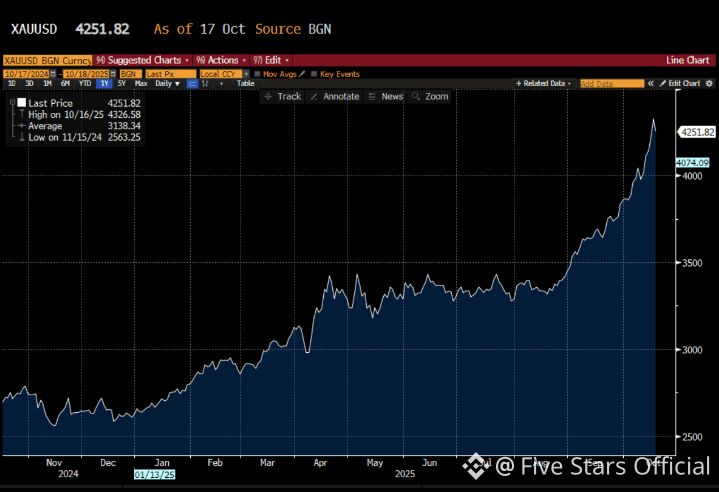The width and height of the screenshot is (719, 492).
Task: Click the Mov Avgs pencil edit icon
Action: (x=302, y=74)
